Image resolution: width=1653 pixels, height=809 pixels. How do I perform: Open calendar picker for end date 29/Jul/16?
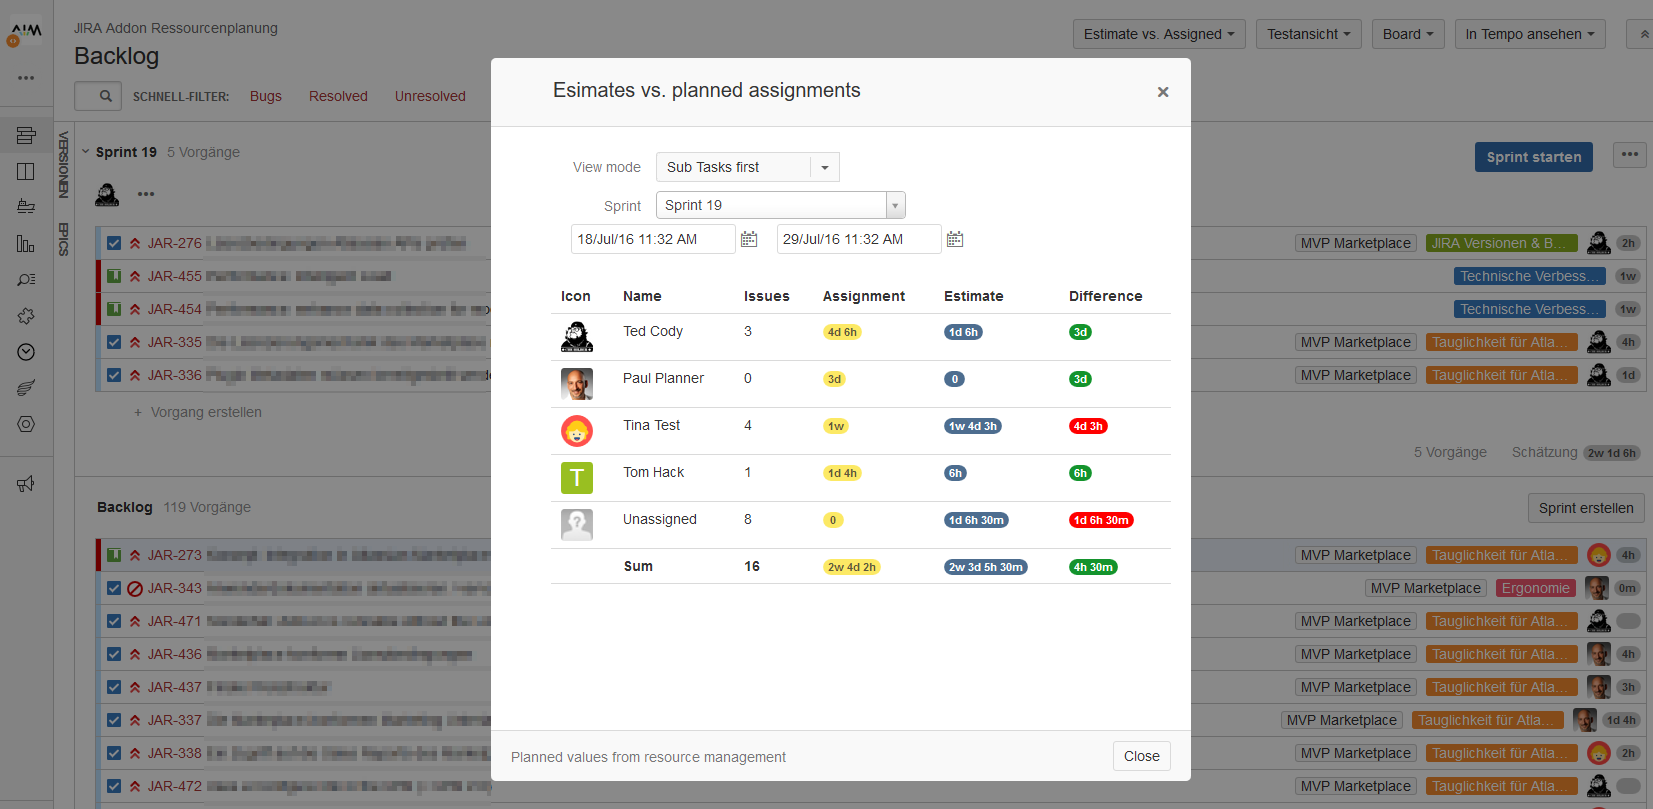pos(955,239)
